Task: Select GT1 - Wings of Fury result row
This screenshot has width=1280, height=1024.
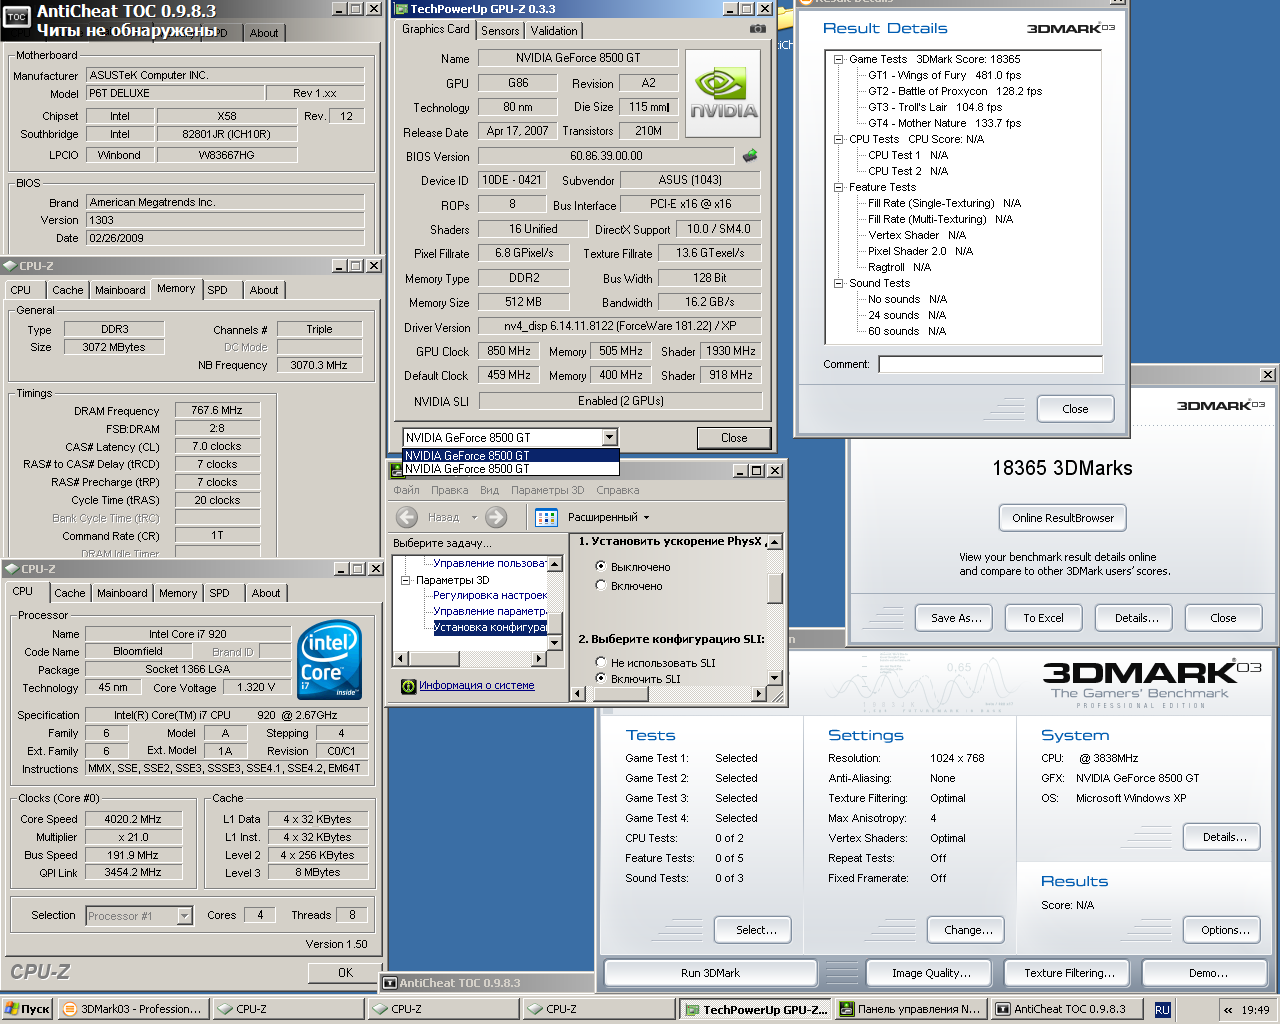Action: tap(944, 75)
